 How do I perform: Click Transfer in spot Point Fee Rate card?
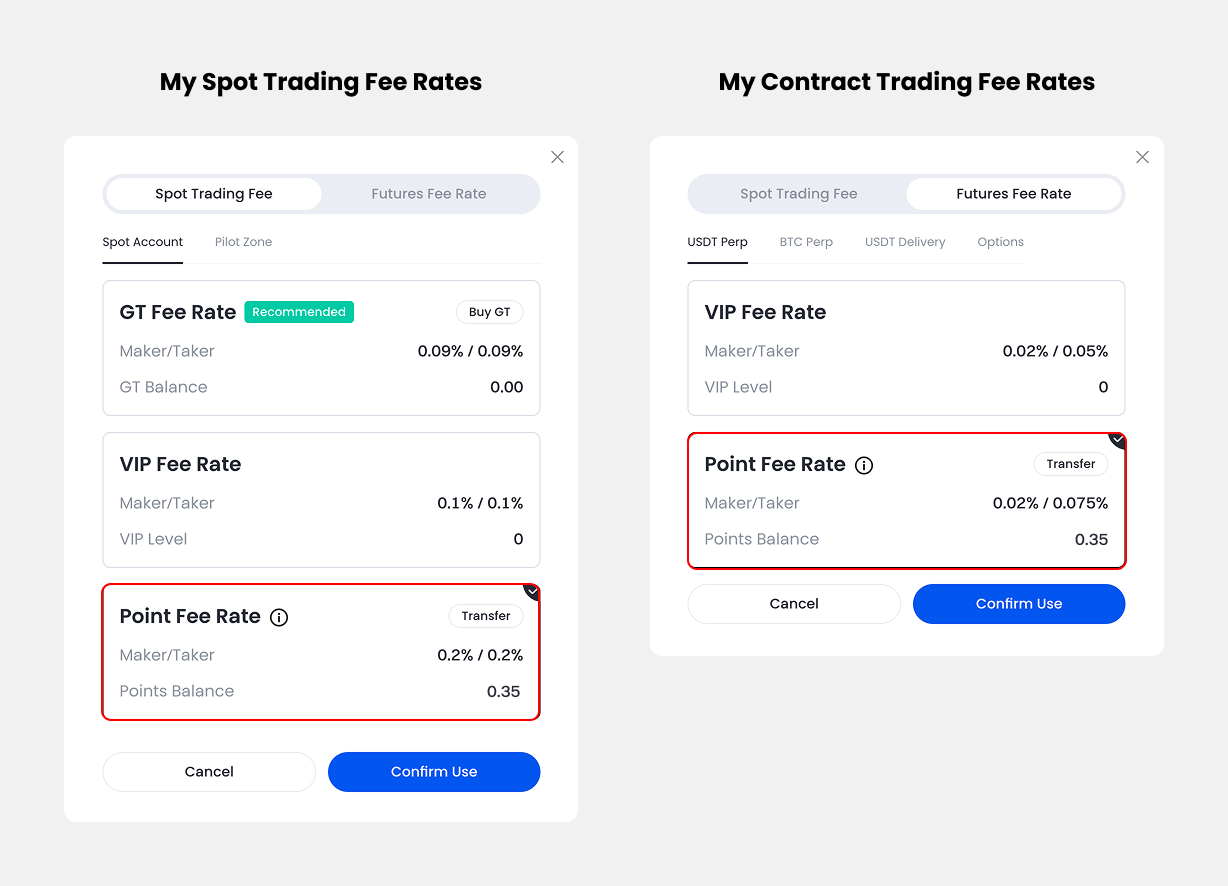coord(486,616)
